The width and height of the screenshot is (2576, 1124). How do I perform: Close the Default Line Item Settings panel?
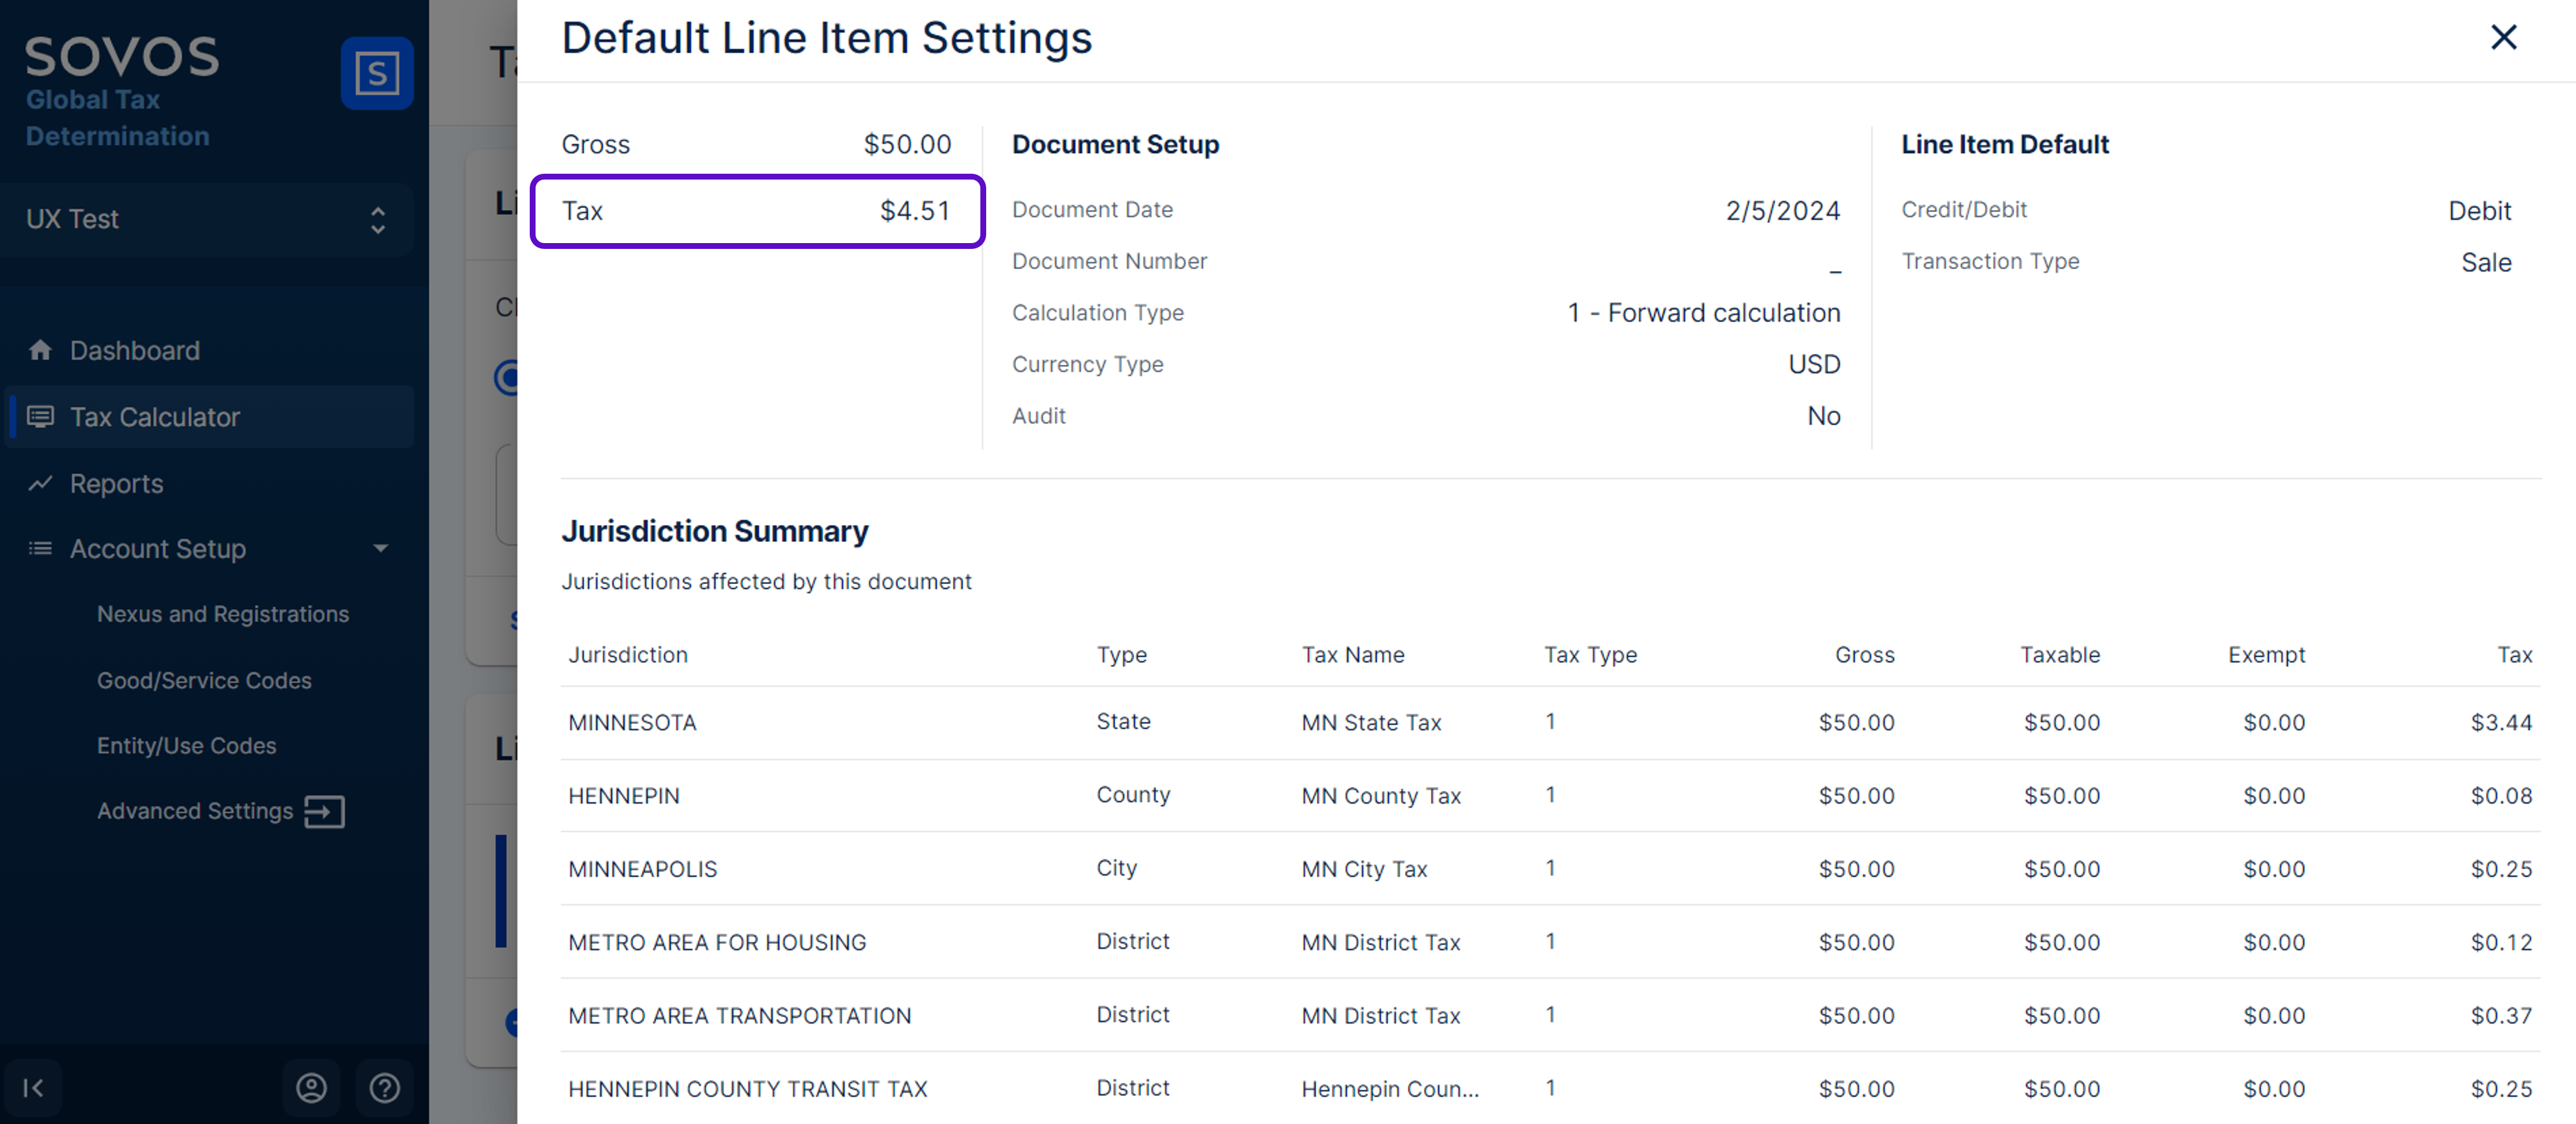[2503, 37]
